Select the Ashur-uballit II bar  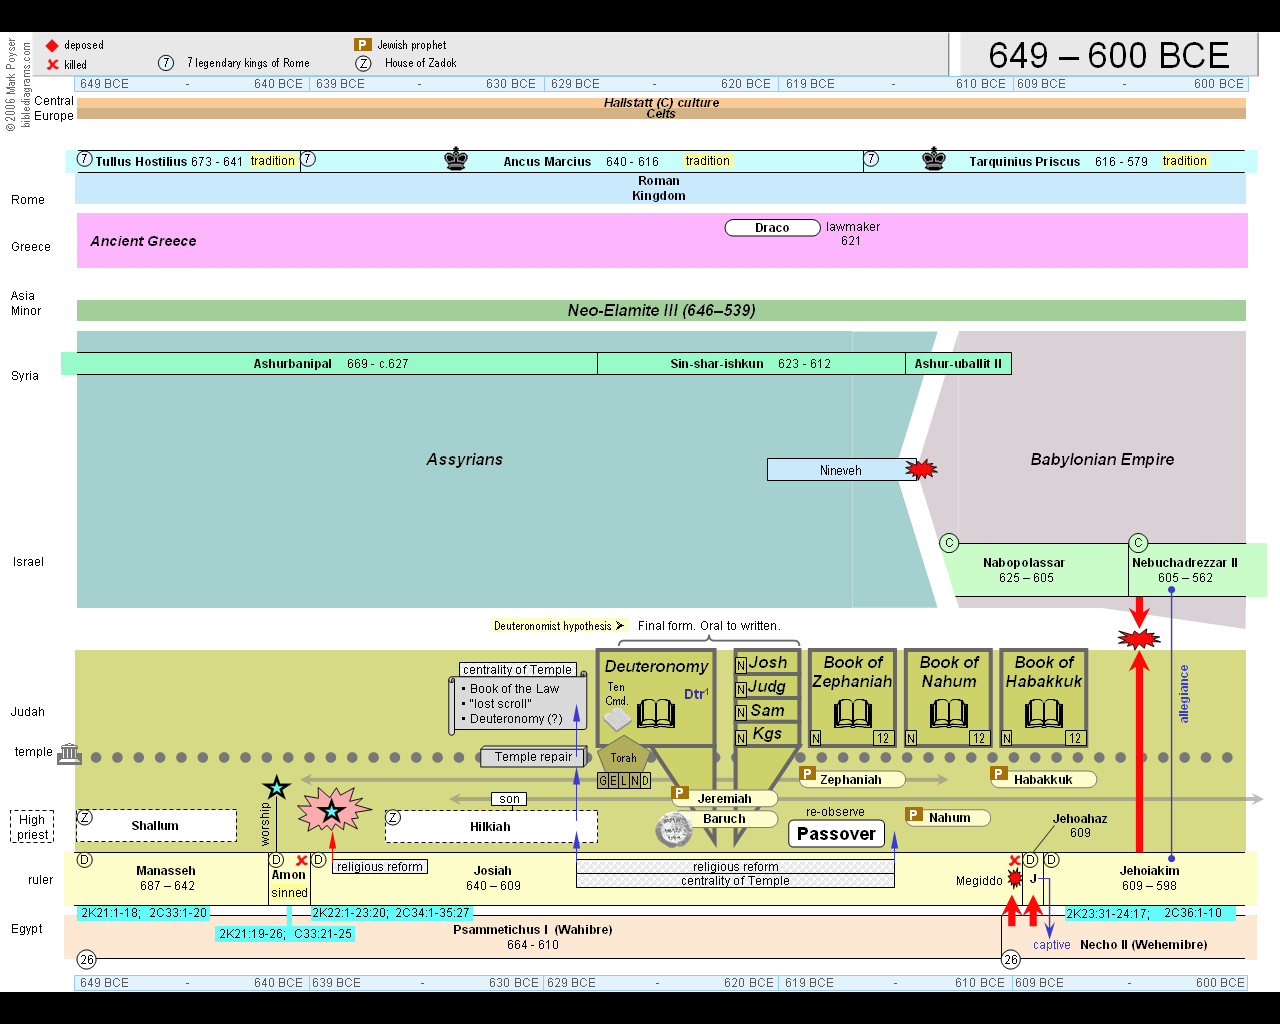[x=958, y=364]
